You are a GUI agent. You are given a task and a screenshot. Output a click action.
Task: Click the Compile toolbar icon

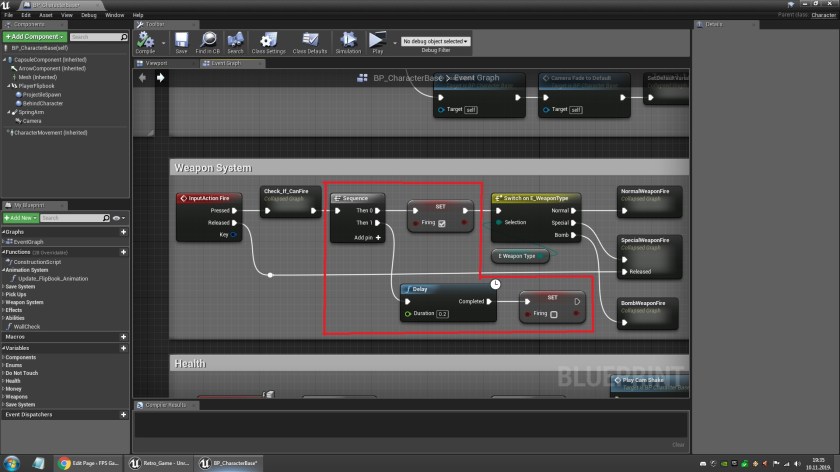145,41
